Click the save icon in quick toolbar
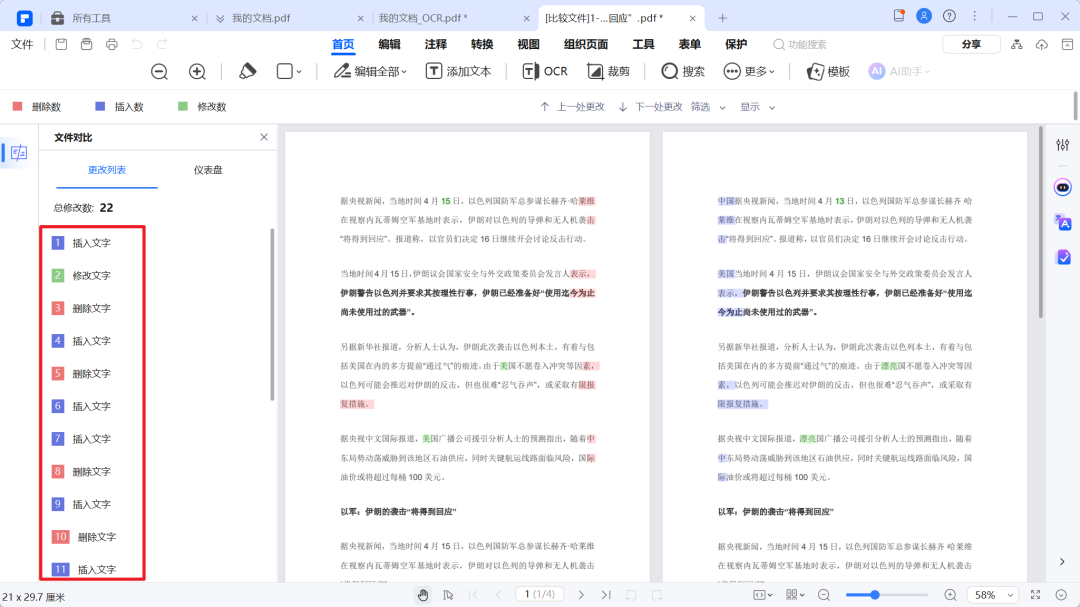1080x607 pixels. coord(61,44)
